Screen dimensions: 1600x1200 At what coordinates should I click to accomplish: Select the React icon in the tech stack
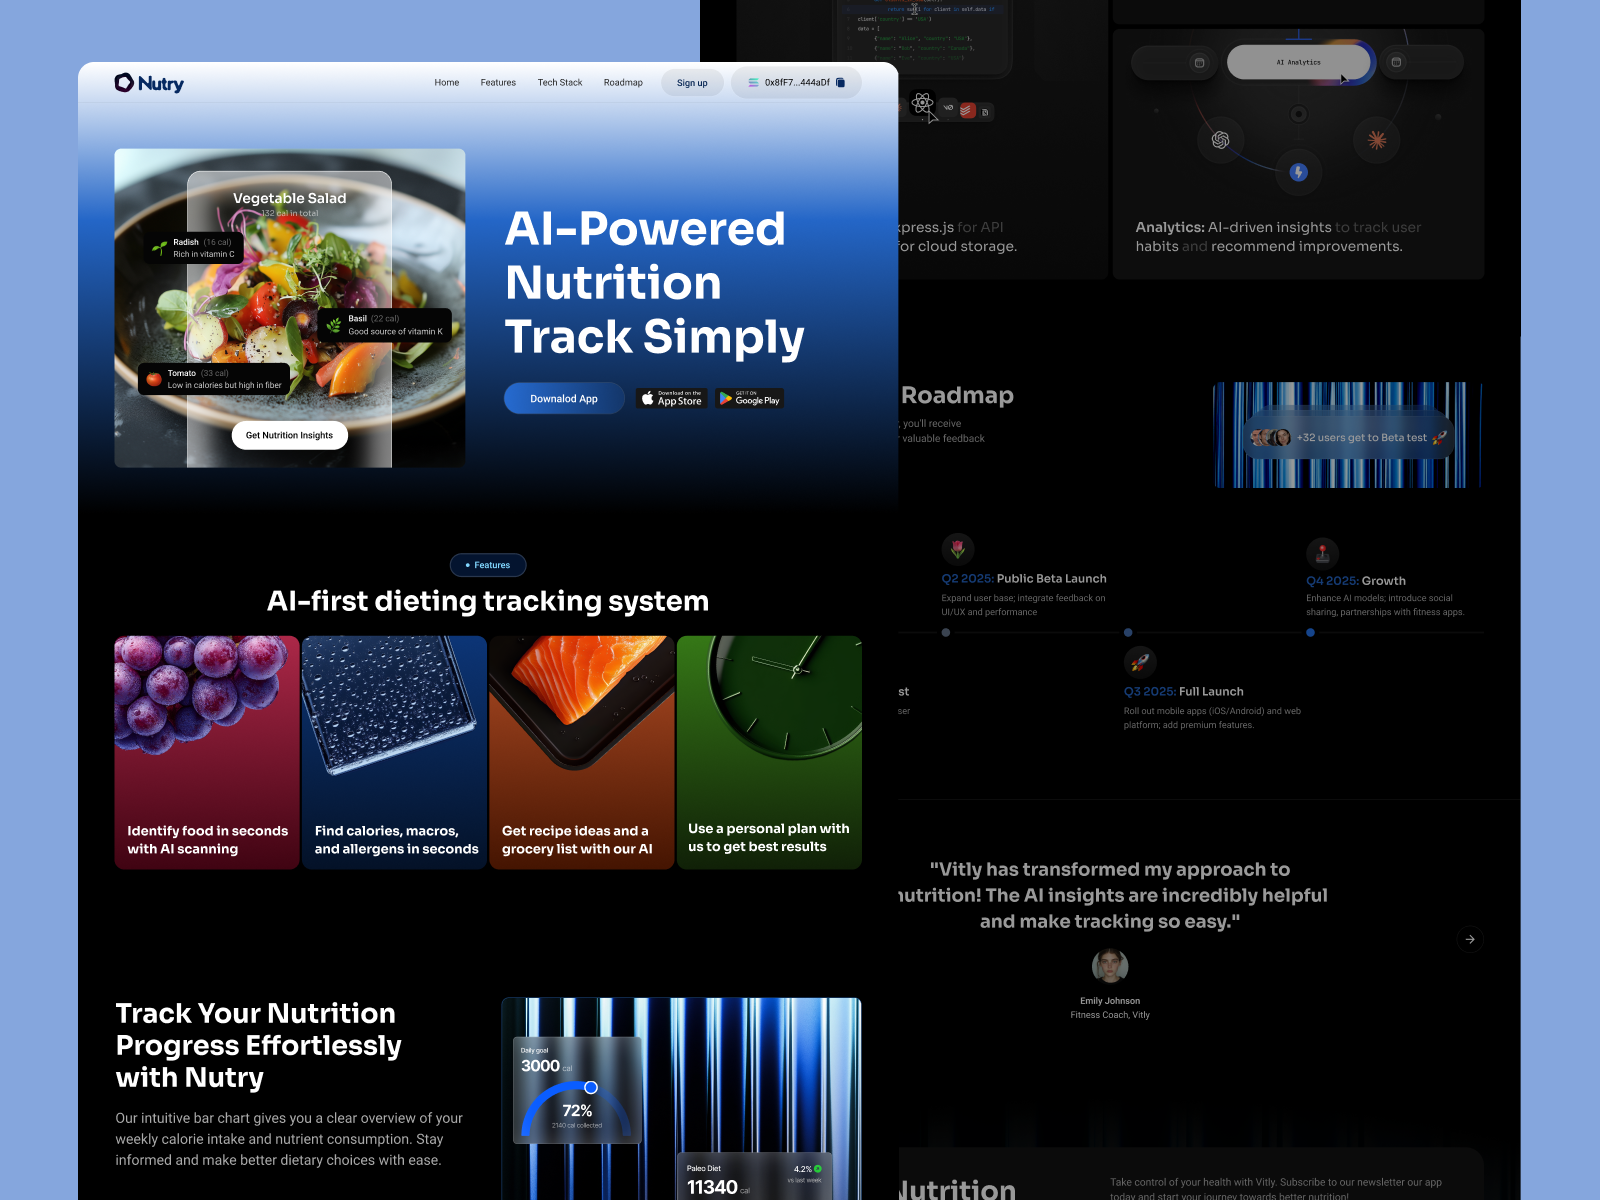[x=922, y=103]
